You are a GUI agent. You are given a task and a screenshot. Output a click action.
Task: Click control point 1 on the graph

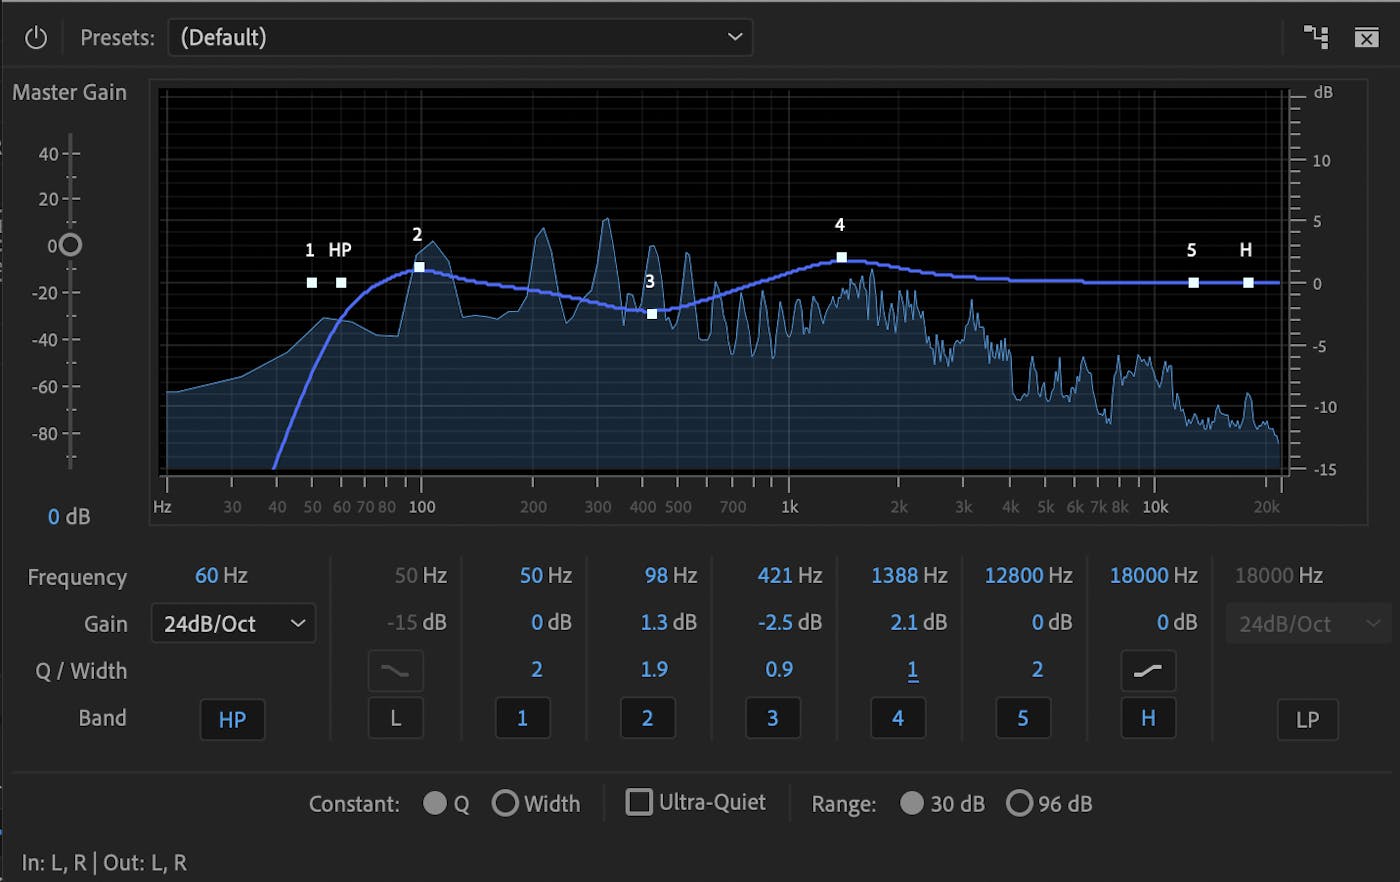pyautogui.click(x=312, y=283)
